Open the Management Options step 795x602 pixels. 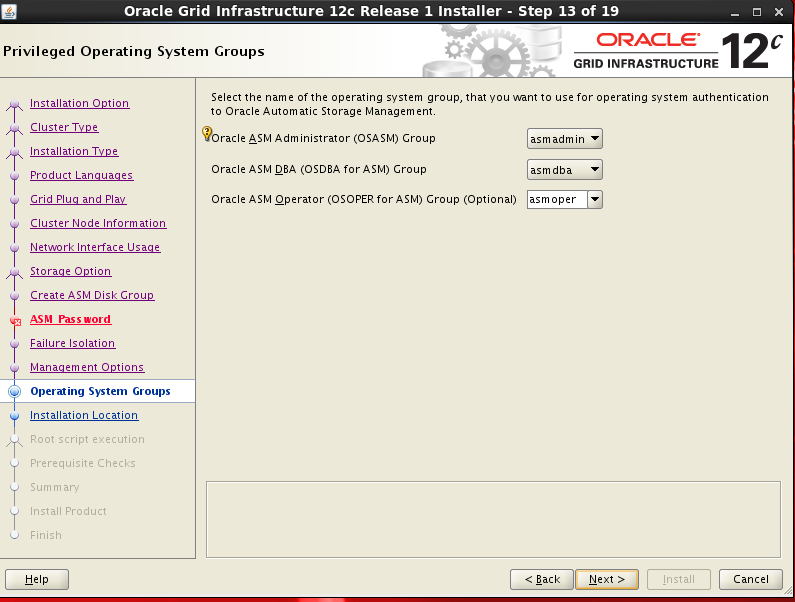87,367
